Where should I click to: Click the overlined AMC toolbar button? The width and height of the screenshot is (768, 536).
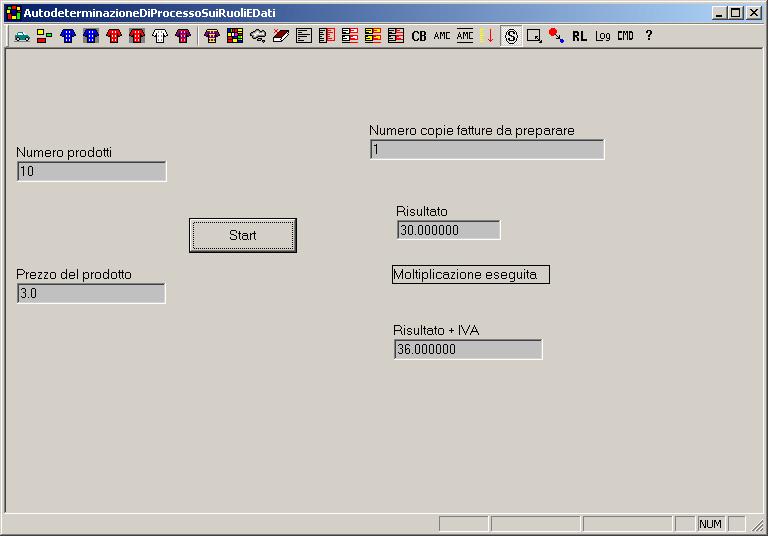click(465, 36)
